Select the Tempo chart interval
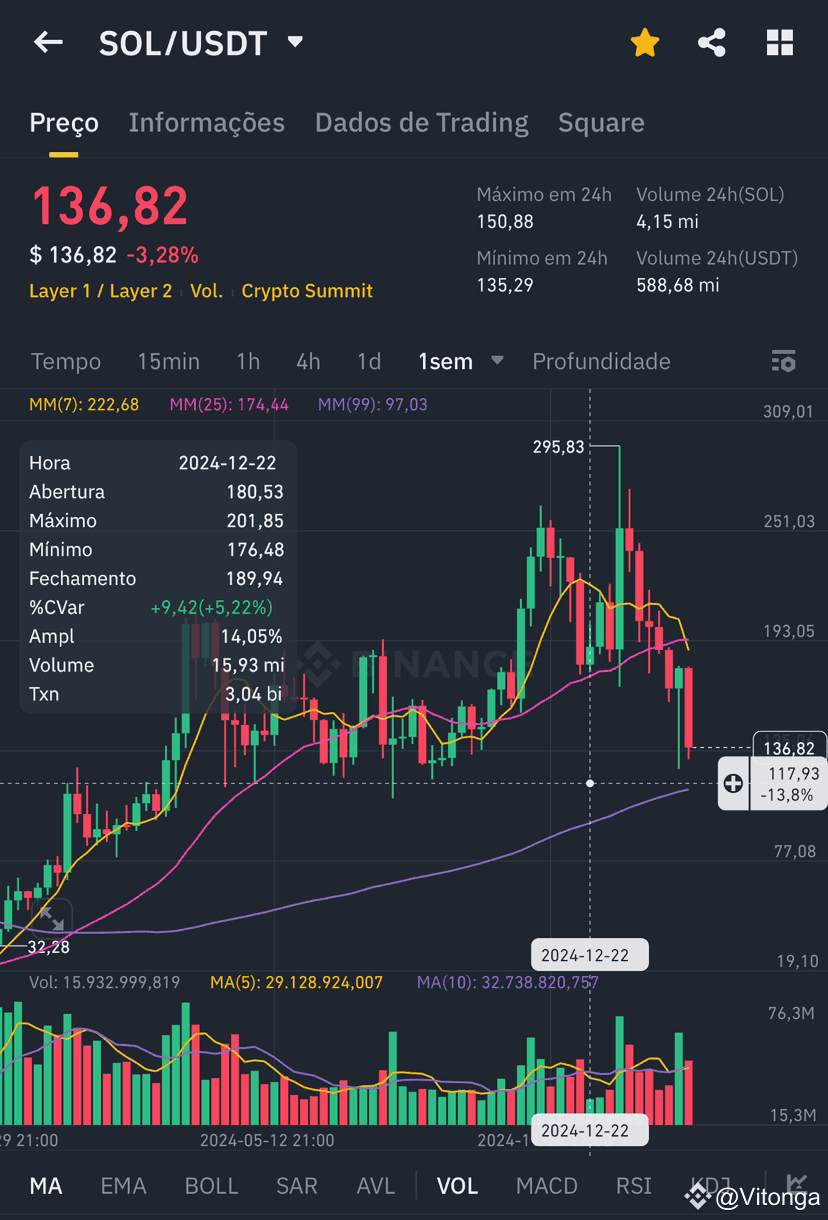828x1220 pixels. click(x=66, y=361)
